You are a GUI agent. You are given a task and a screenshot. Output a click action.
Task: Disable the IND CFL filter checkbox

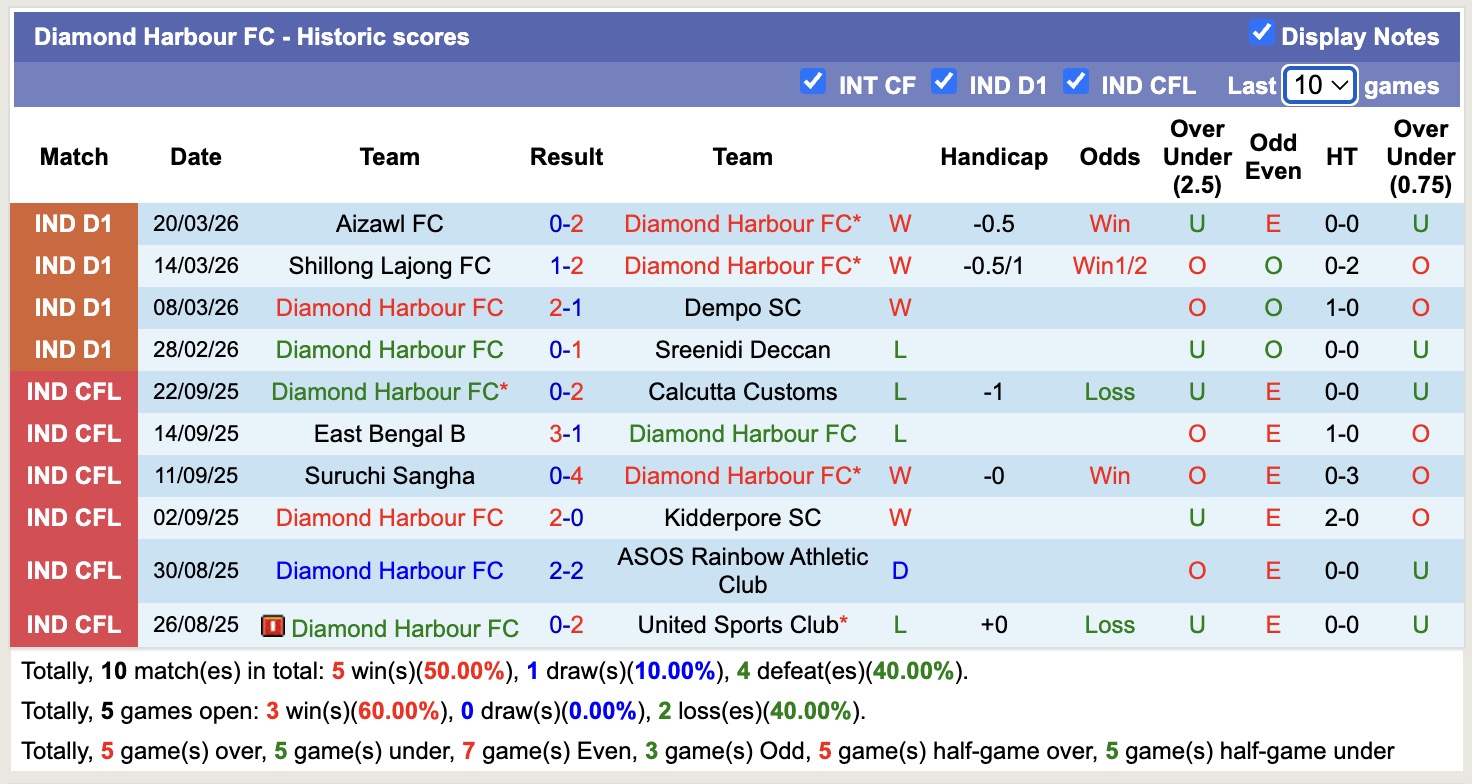(x=1076, y=82)
